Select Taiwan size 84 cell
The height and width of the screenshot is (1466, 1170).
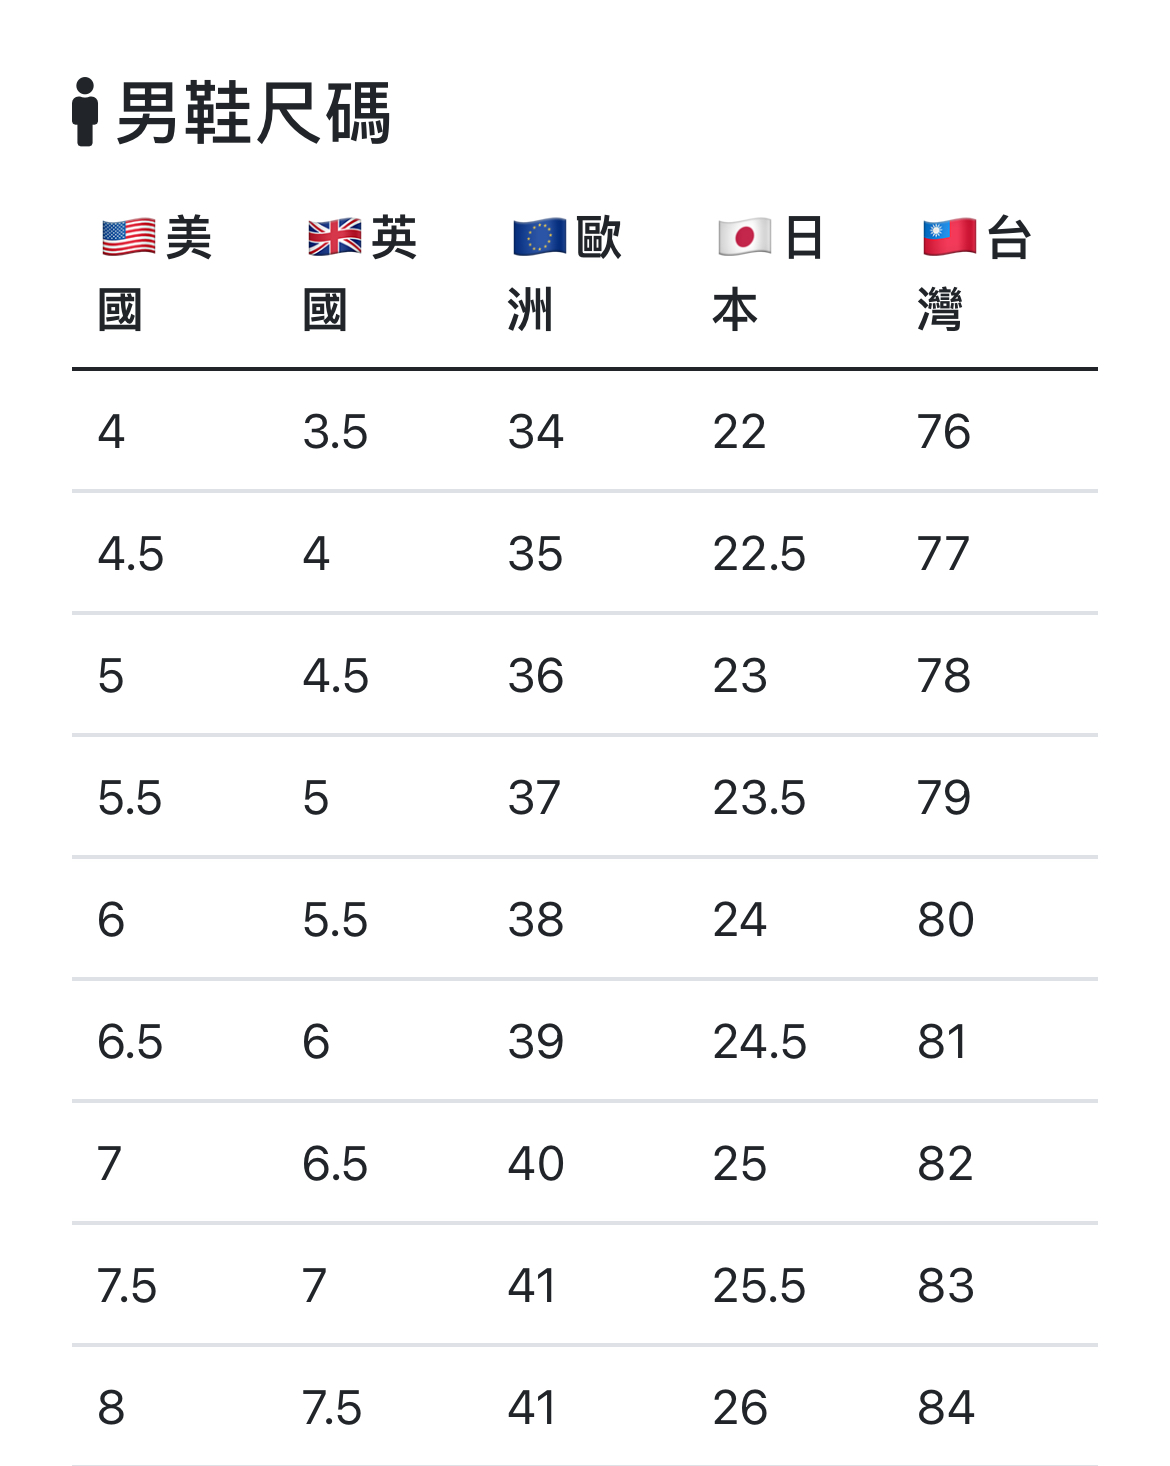pyautogui.click(x=945, y=1408)
